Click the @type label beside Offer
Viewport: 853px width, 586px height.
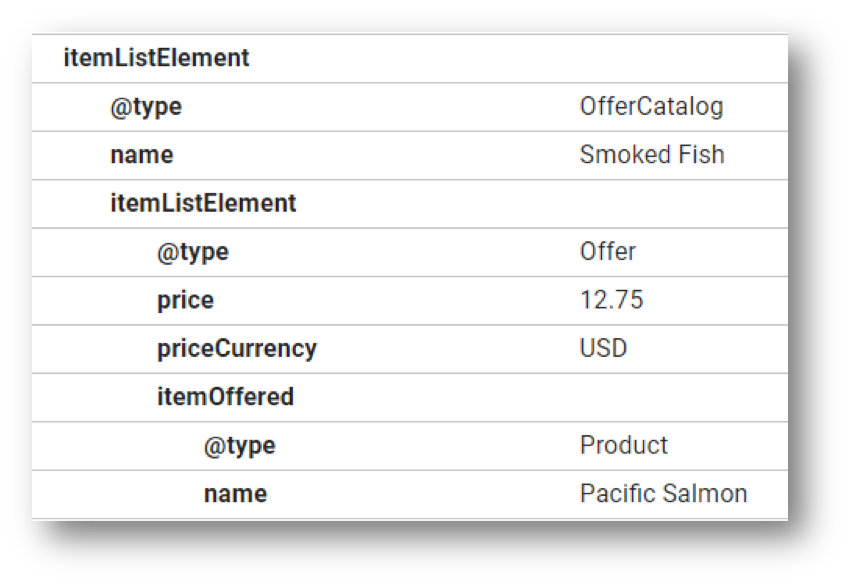(193, 252)
